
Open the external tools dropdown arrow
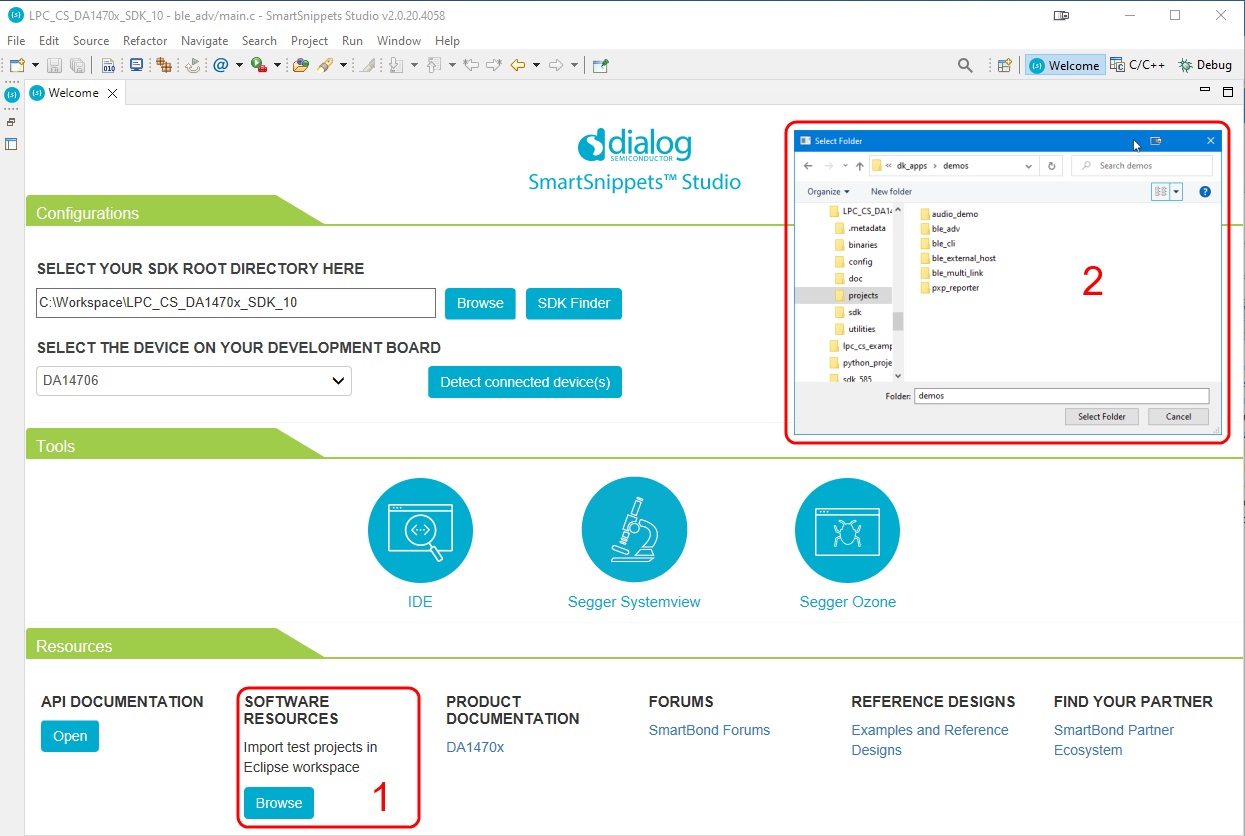[x=277, y=65]
